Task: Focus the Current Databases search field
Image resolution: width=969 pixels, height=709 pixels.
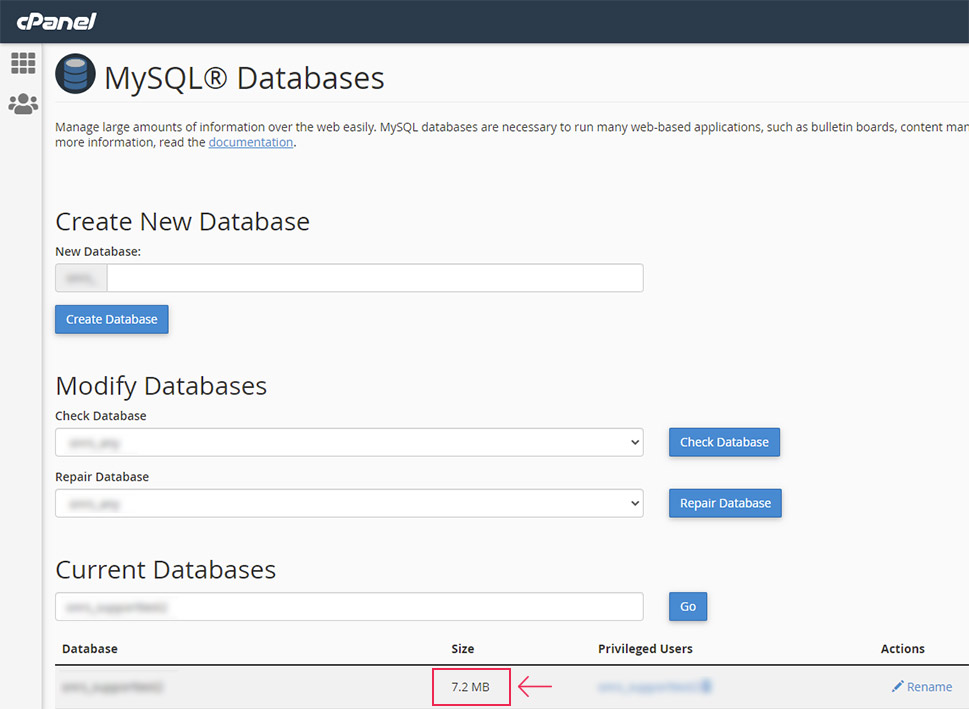Action: point(349,606)
